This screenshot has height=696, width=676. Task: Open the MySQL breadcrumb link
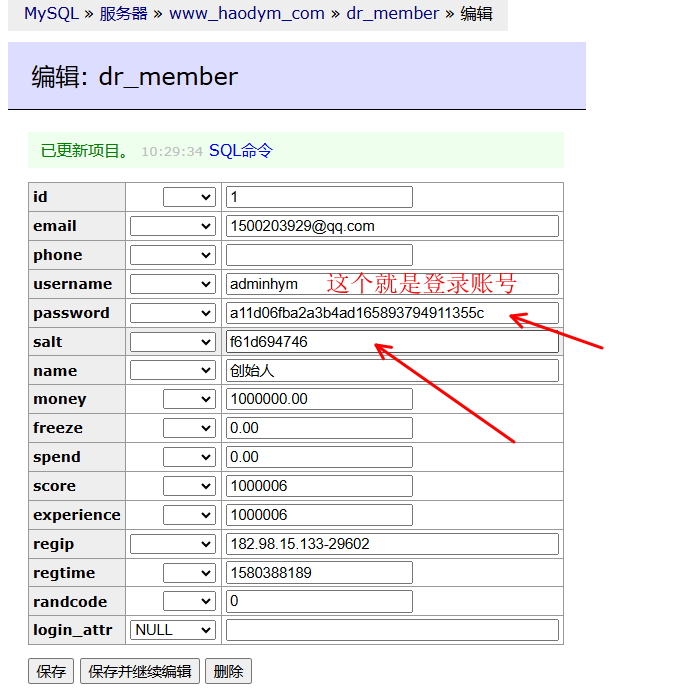coord(51,13)
